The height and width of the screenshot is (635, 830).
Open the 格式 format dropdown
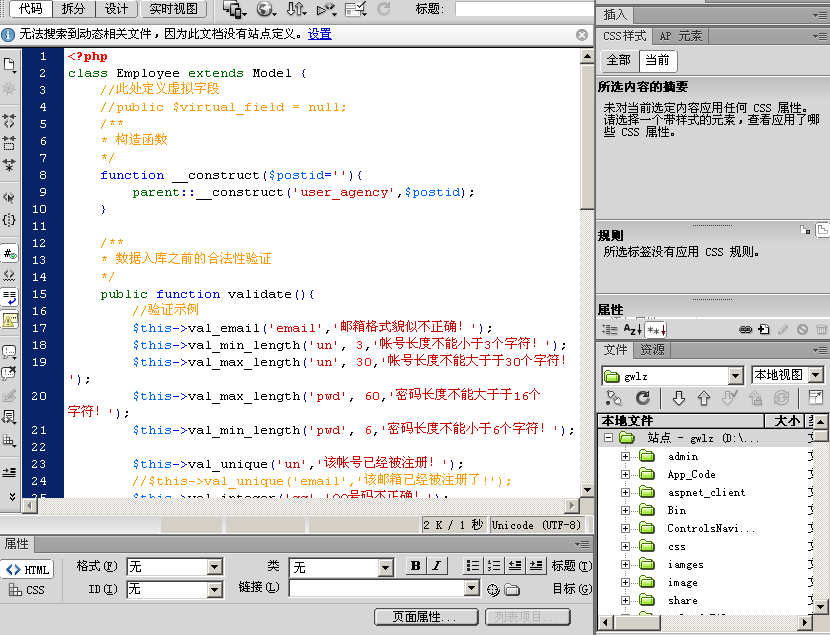point(173,566)
